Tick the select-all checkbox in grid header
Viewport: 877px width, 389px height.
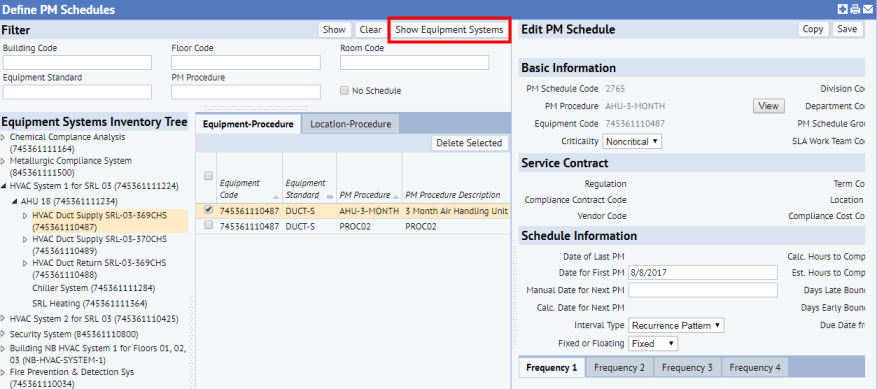pyautogui.click(x=209, y=176)
